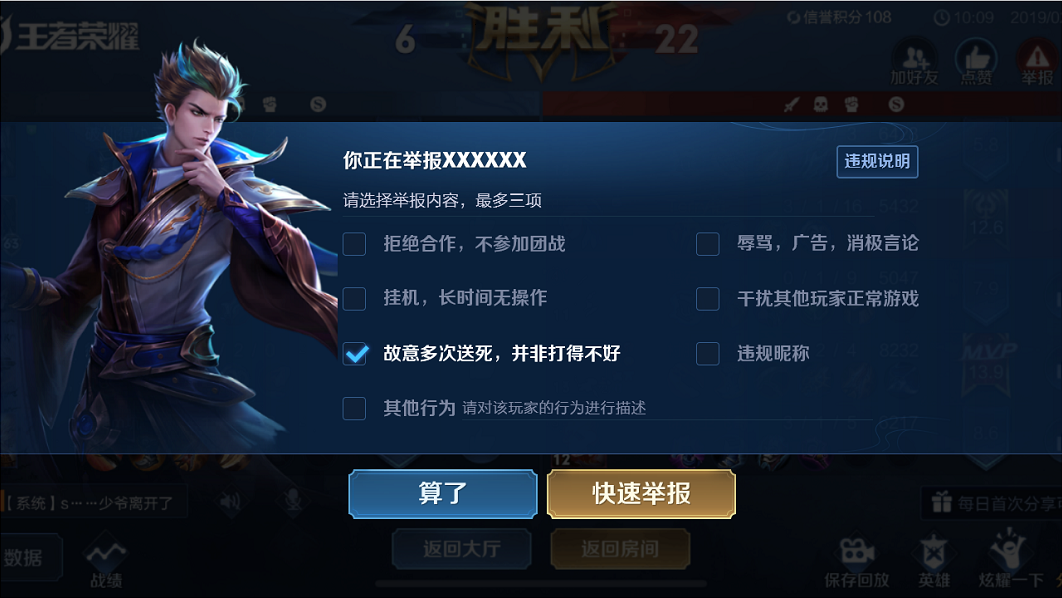The width and height of the screenshot is (1062, 598).
Task: Open the 战绩 stats chart icon
Action: click(106, 555)
